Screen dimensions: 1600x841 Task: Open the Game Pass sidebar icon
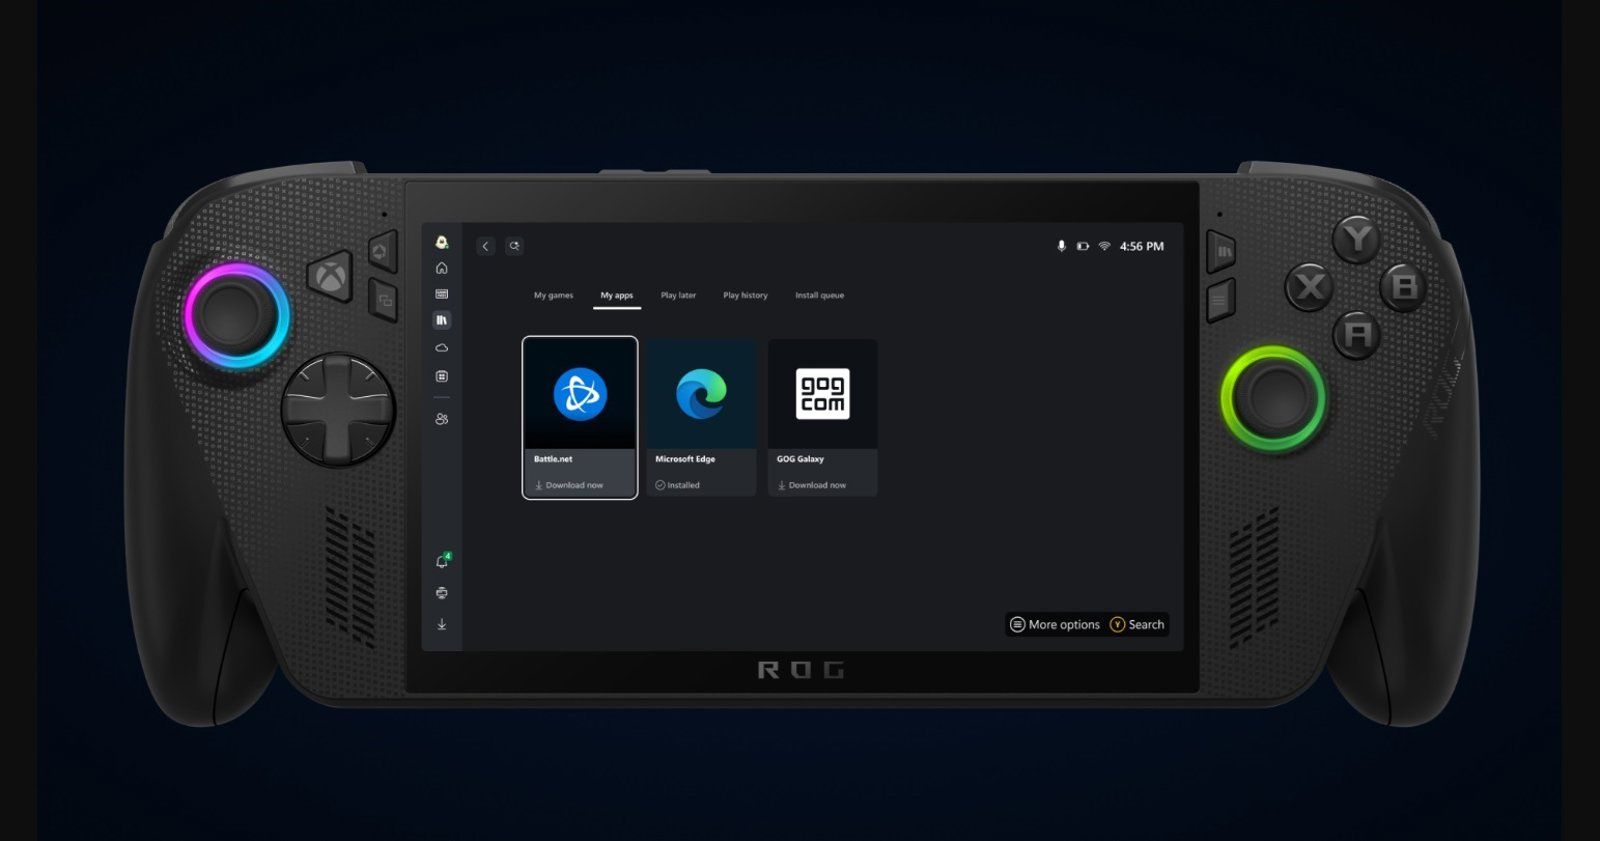(442, 294)
